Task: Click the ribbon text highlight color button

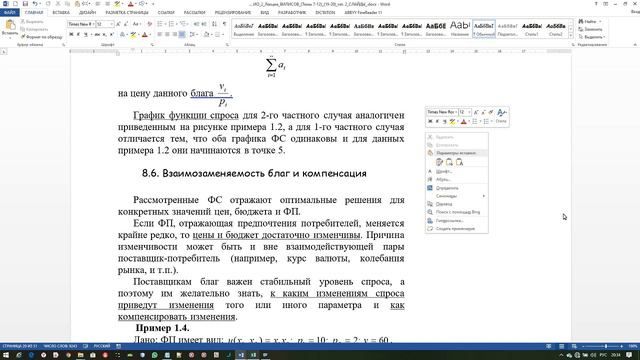Action: (x=133, y=35)
